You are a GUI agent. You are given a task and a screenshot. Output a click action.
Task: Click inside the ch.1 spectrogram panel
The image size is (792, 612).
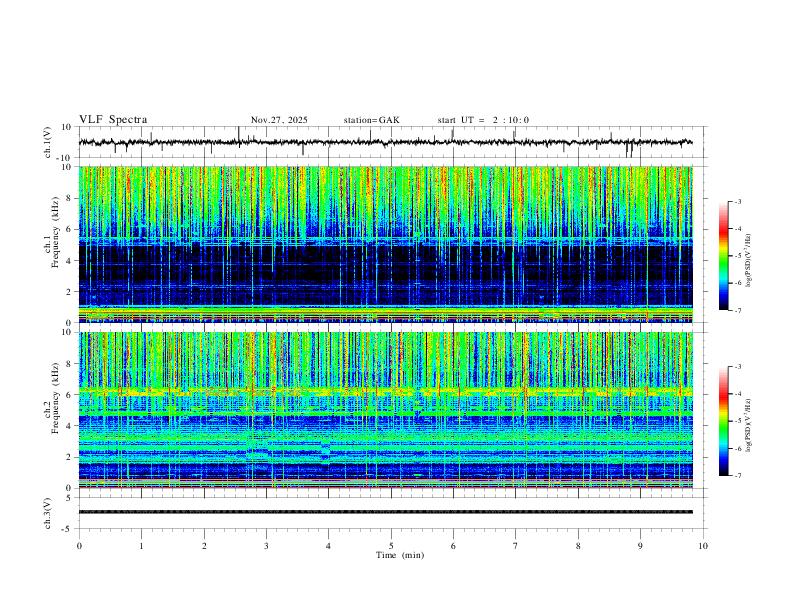pyautogui.click(x=386, y=244)
